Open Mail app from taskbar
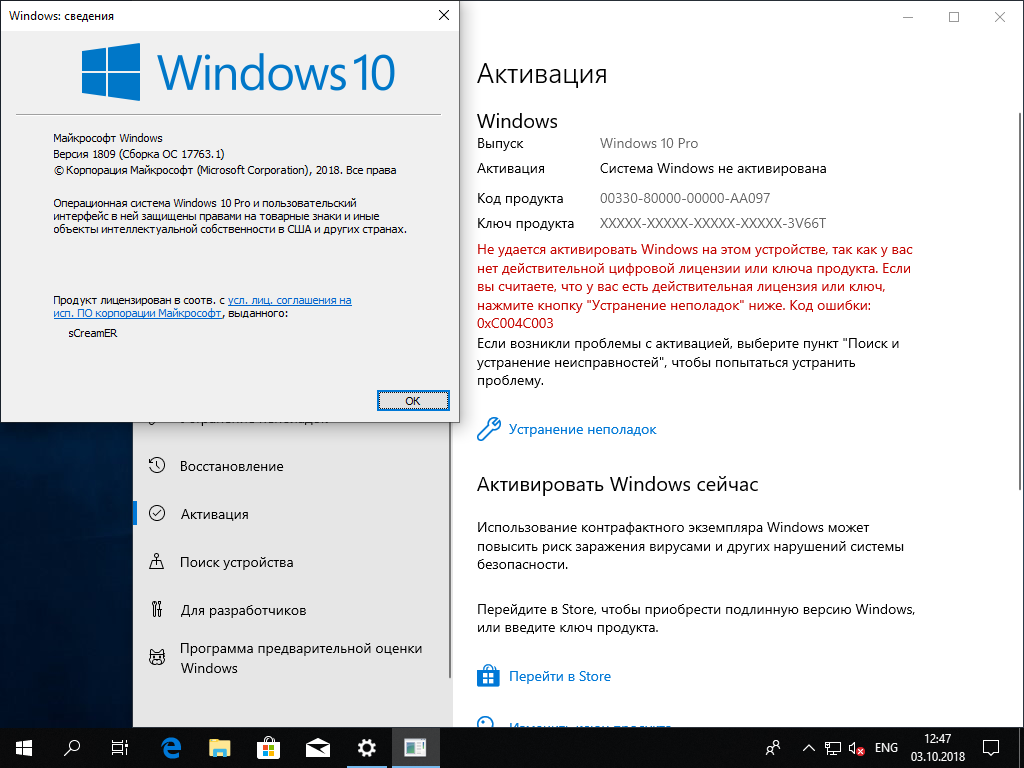Screen dimensions: 1024x768 317,748
